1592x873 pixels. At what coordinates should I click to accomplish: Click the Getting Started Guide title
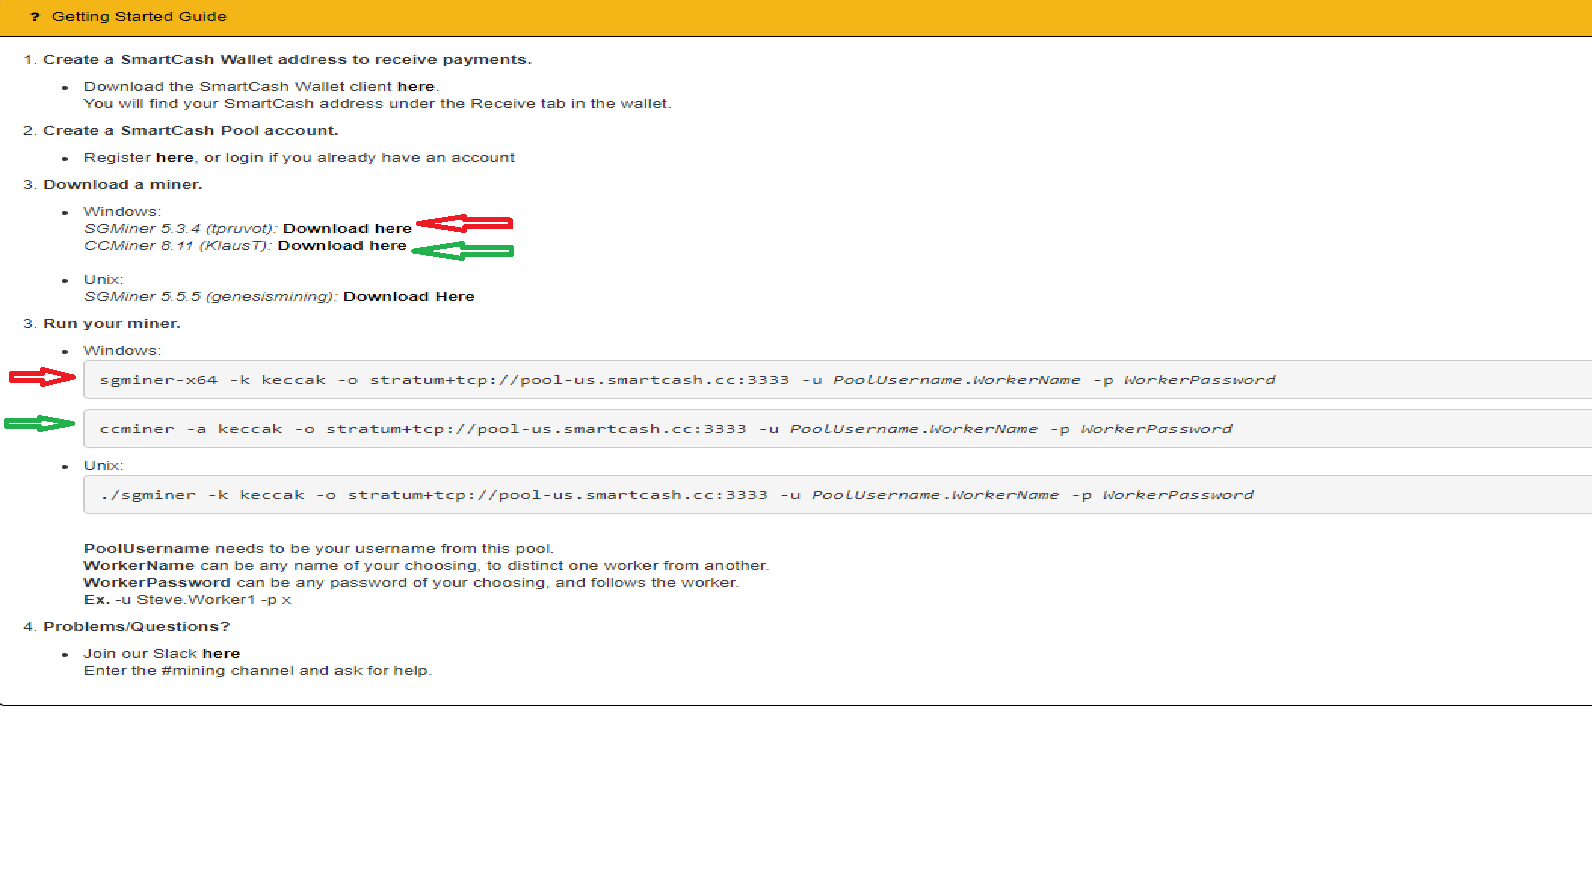[x=139, y=17]
